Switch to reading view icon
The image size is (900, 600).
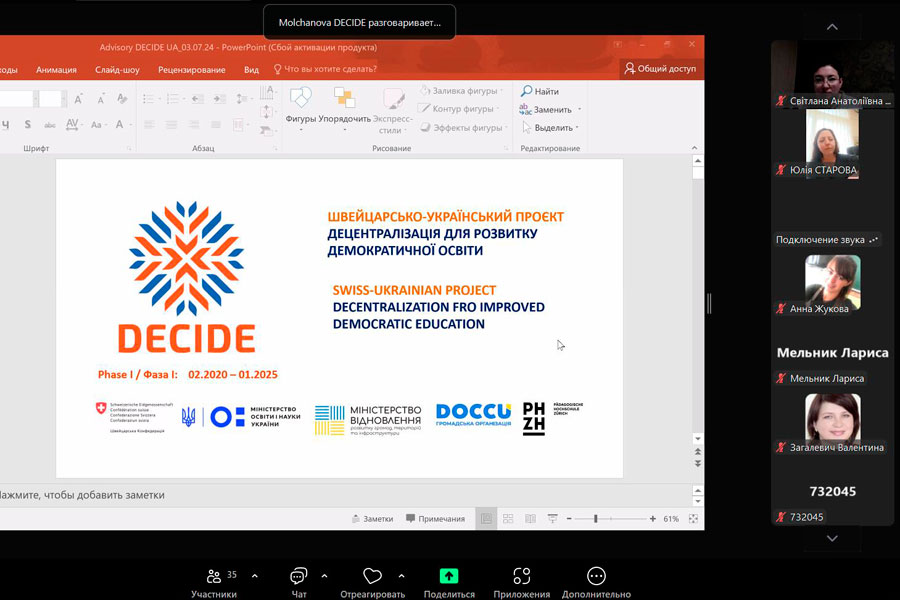tap(530, 518)
